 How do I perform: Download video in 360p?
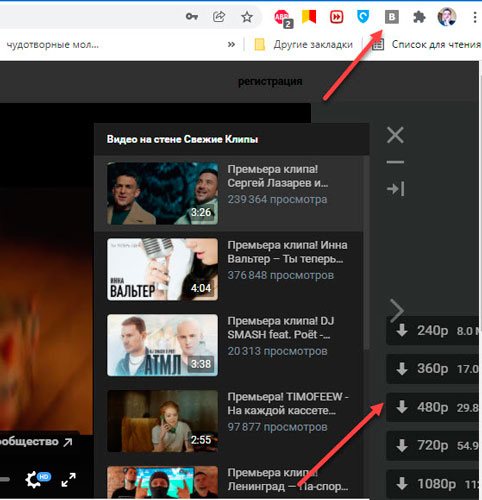pos(434,369)
